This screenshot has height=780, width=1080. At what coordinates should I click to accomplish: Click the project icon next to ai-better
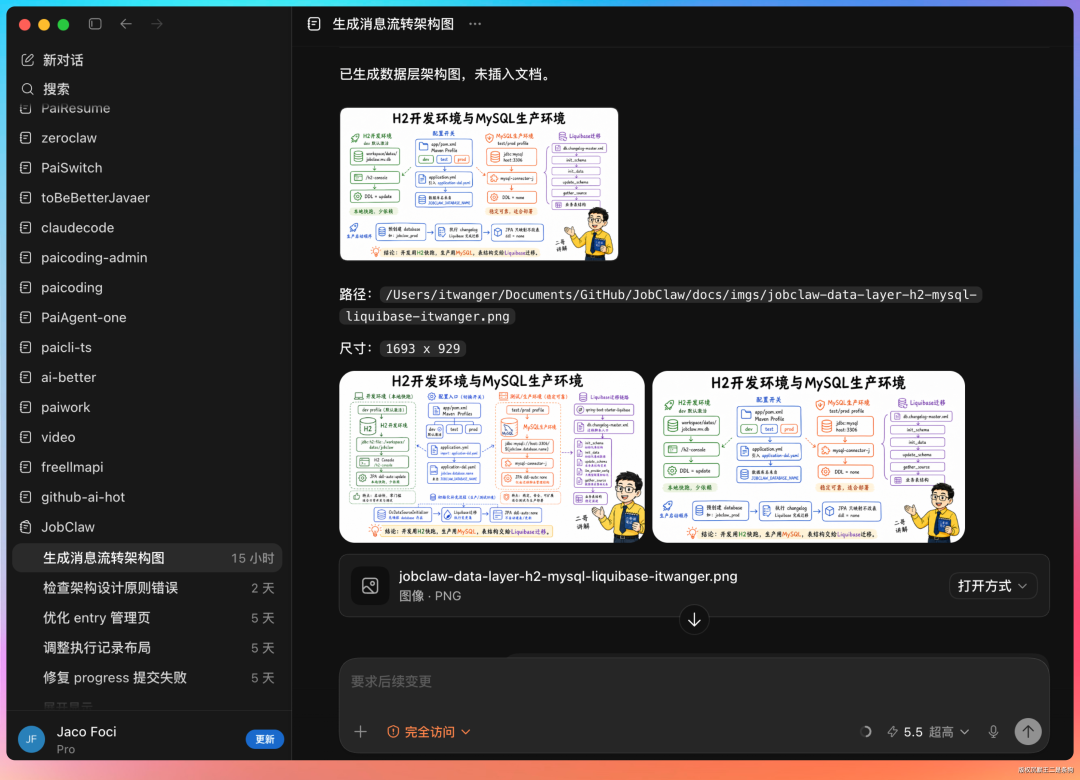[25, 378]
